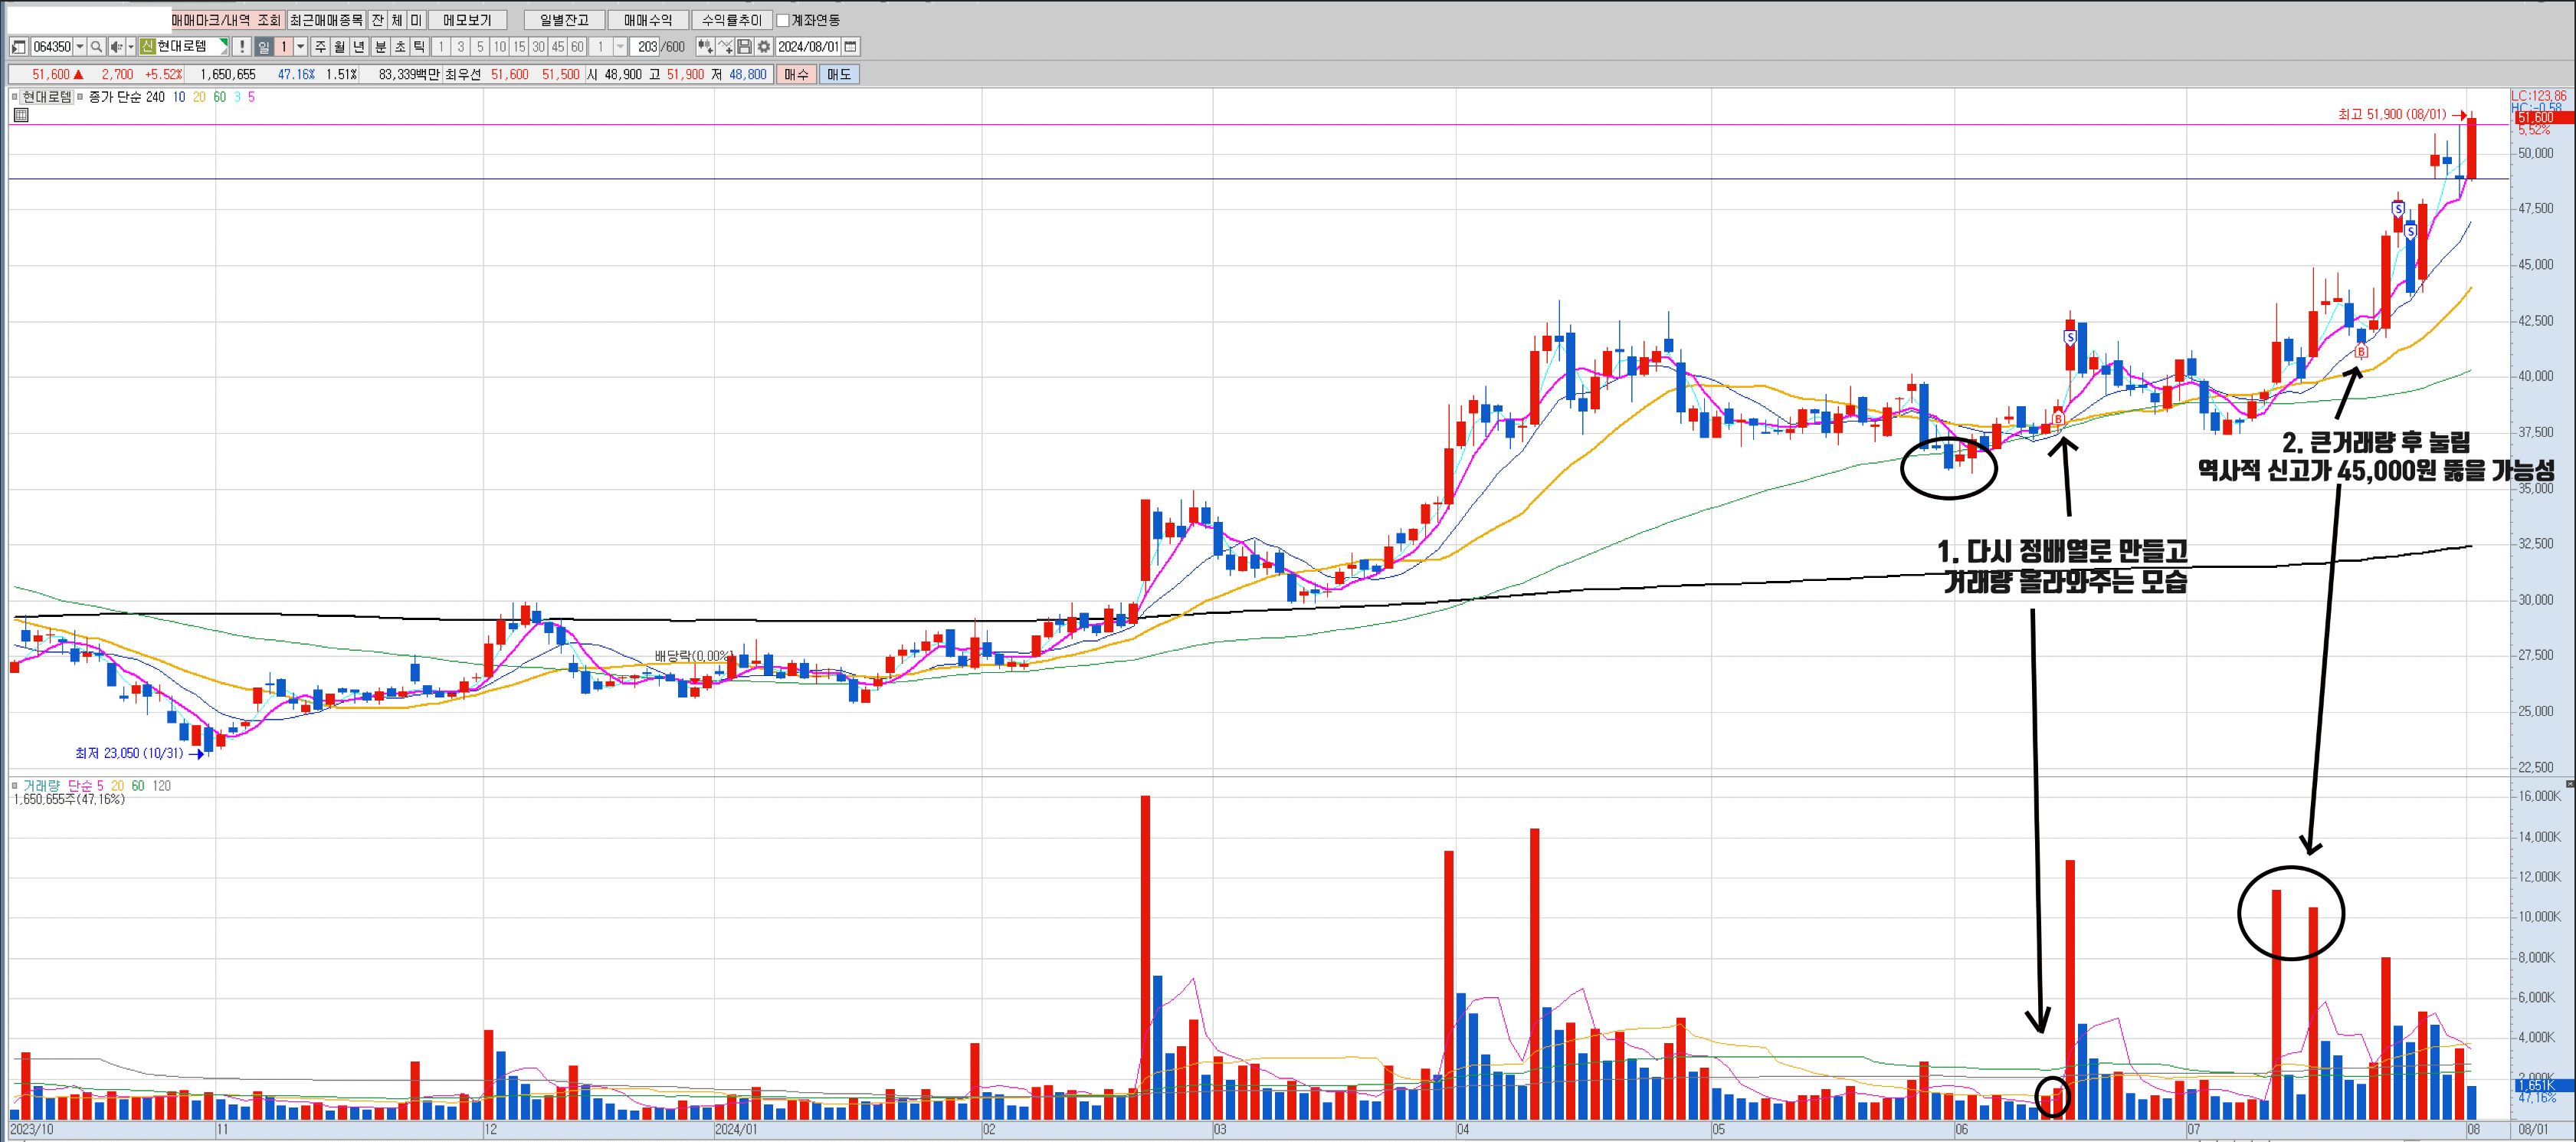Screen dimensions: 2576x1142
Task: Click the small square handle before 종가 단순
Action: click(80, 97)
